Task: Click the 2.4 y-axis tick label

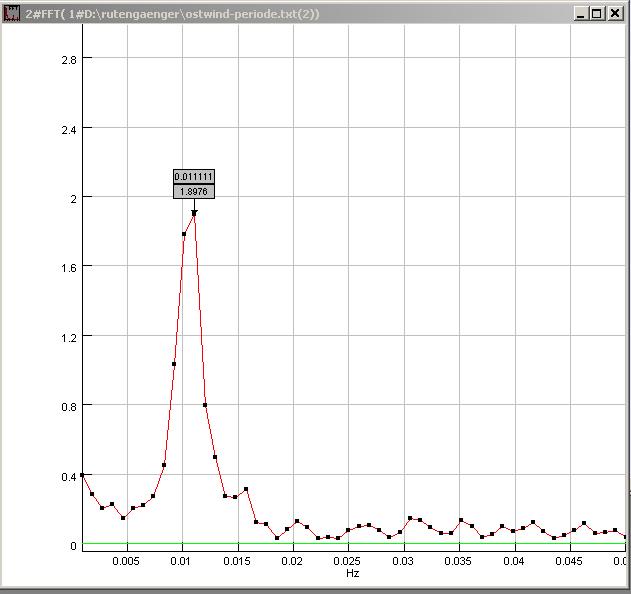Action: point(69,130)
